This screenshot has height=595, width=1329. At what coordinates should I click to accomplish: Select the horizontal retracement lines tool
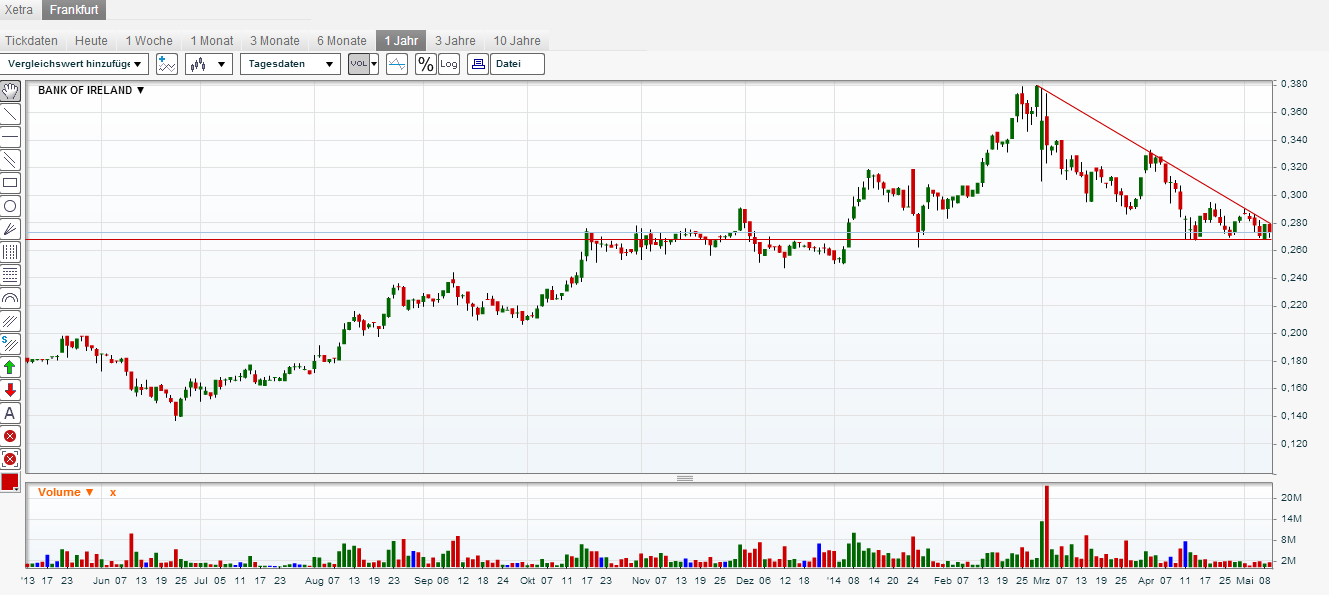click(x=10, y=275)
